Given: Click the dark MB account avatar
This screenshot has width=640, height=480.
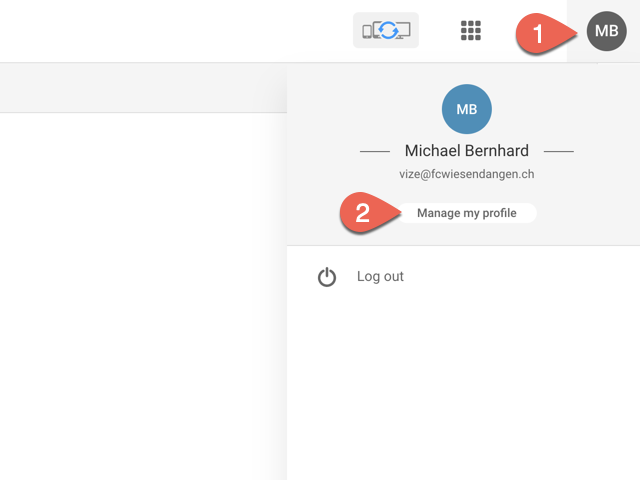Looking at the screenshot, I should (x=606, y=31).
